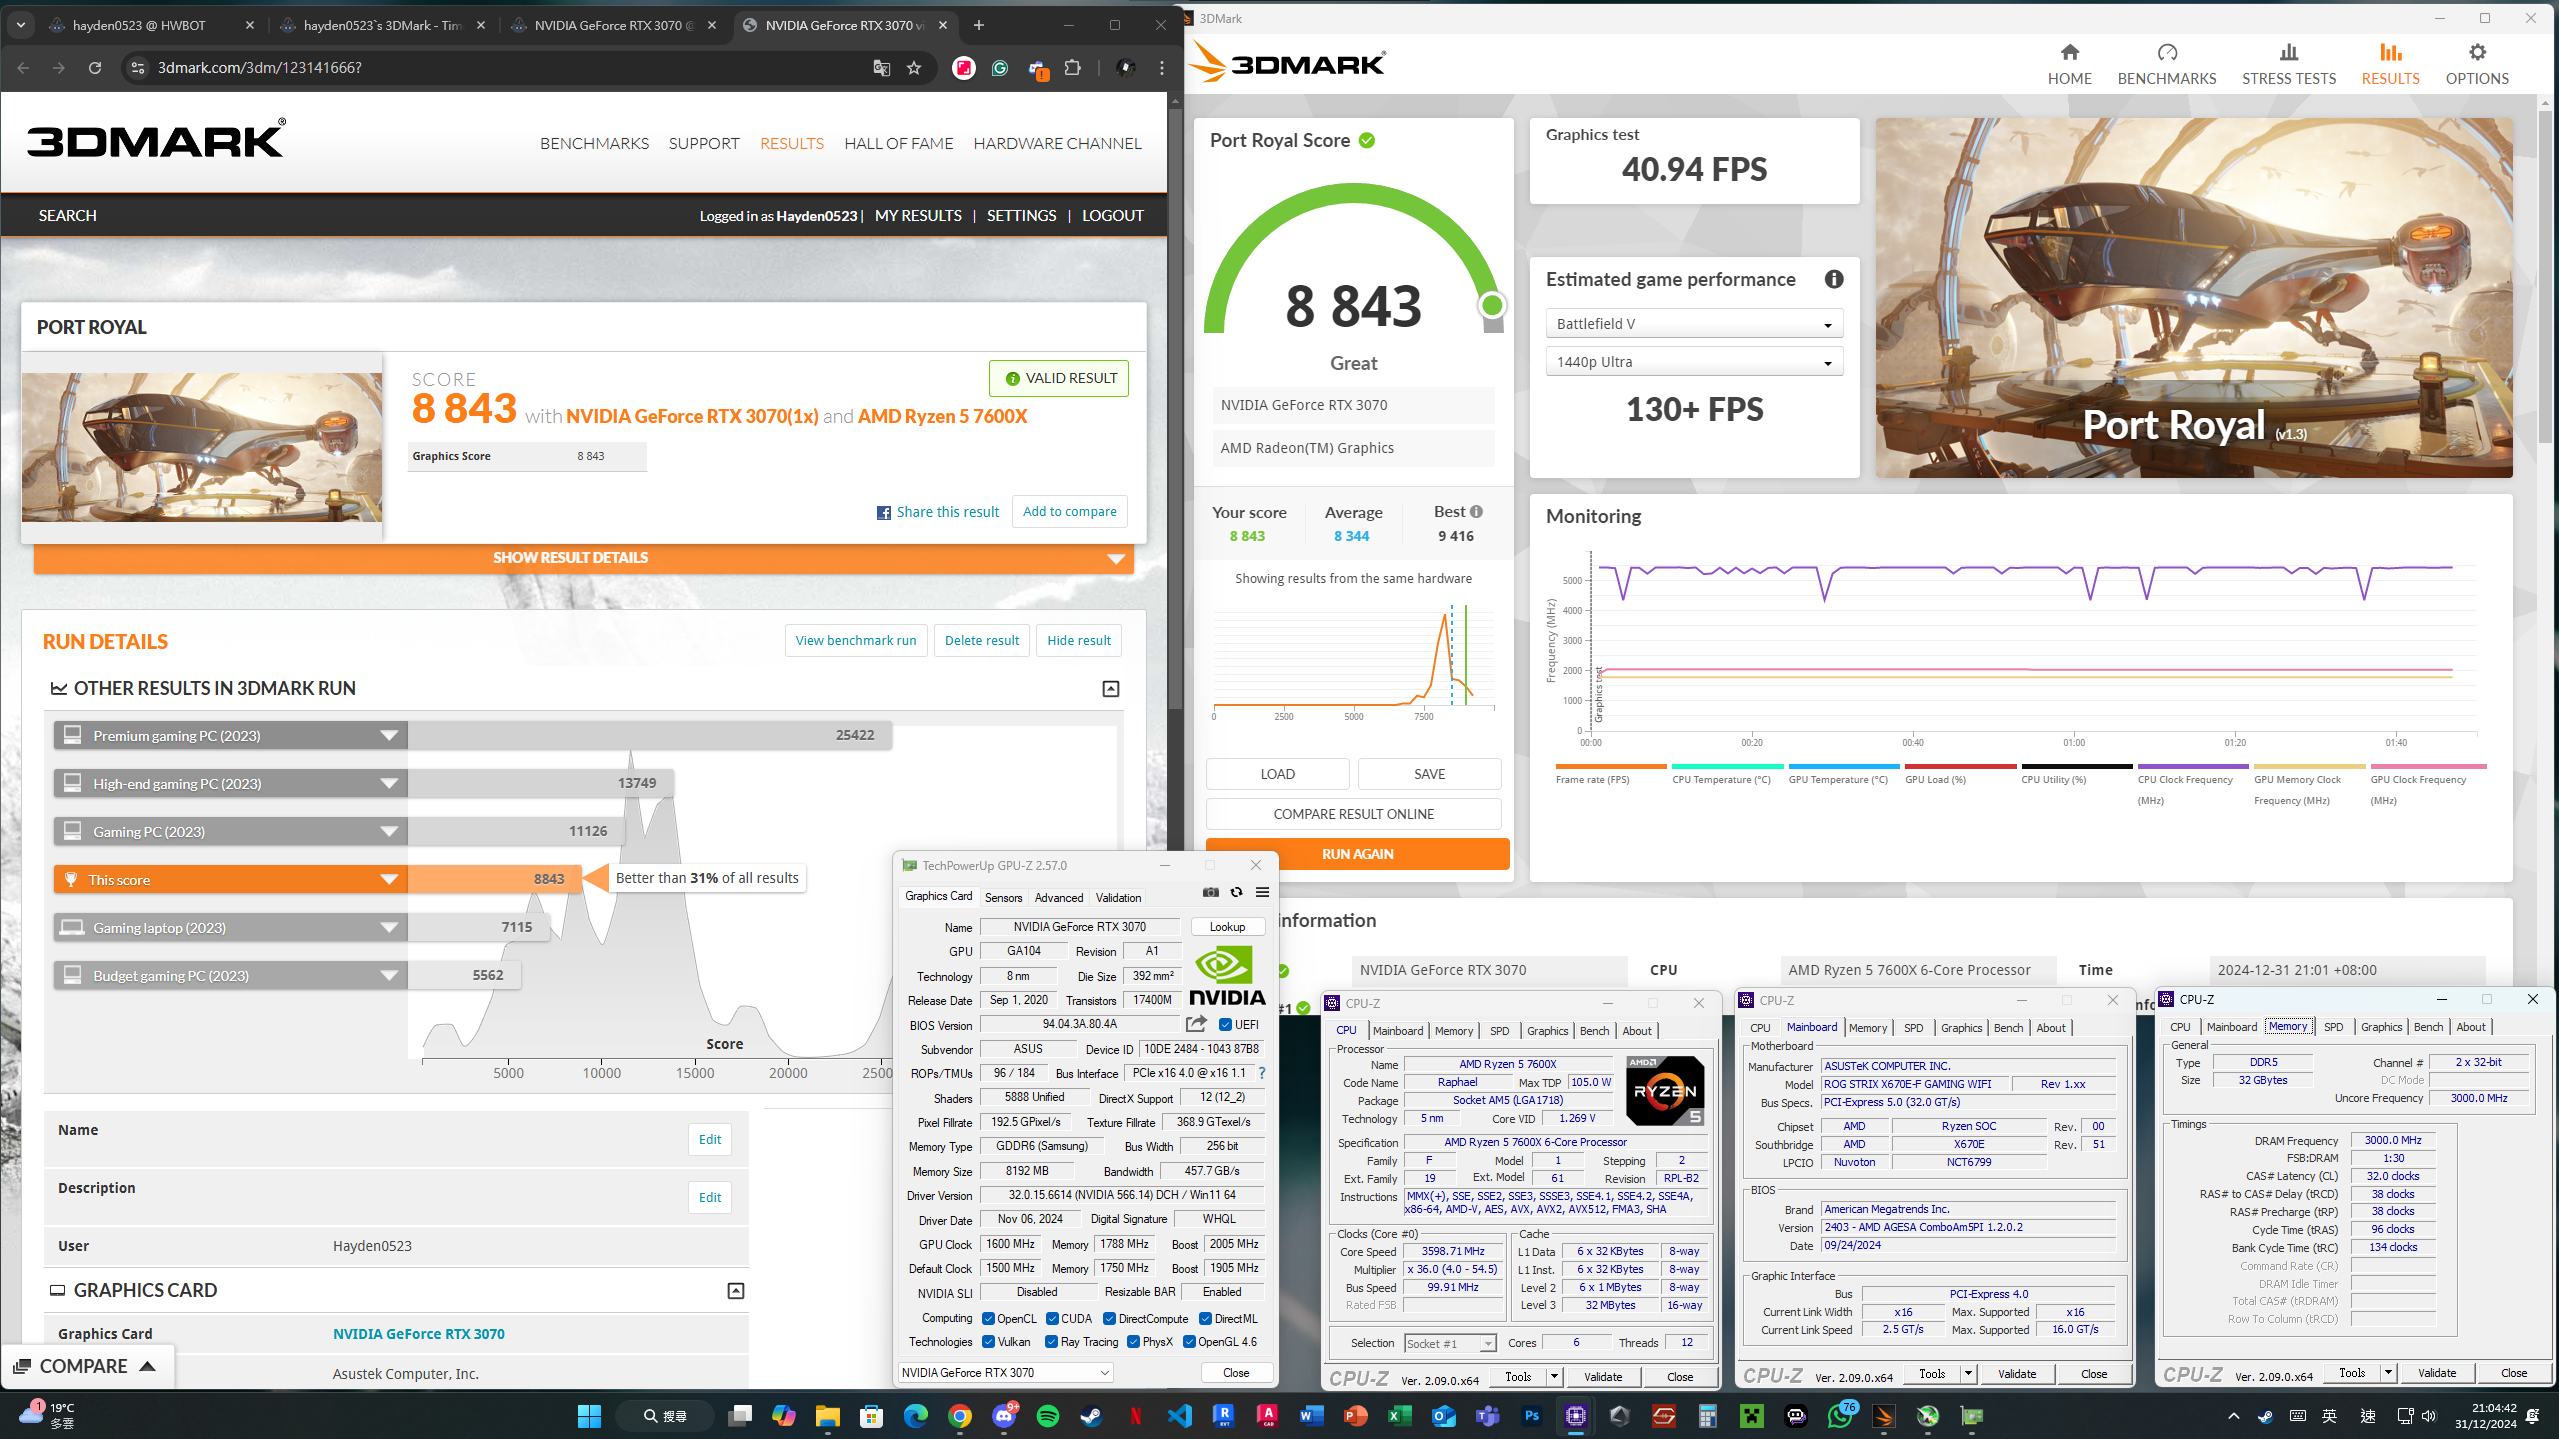The height and width of the screenshot is (1439, 2559).
Task: Click the Lookup button in GPU-Z
Action: click(1227, 927)
